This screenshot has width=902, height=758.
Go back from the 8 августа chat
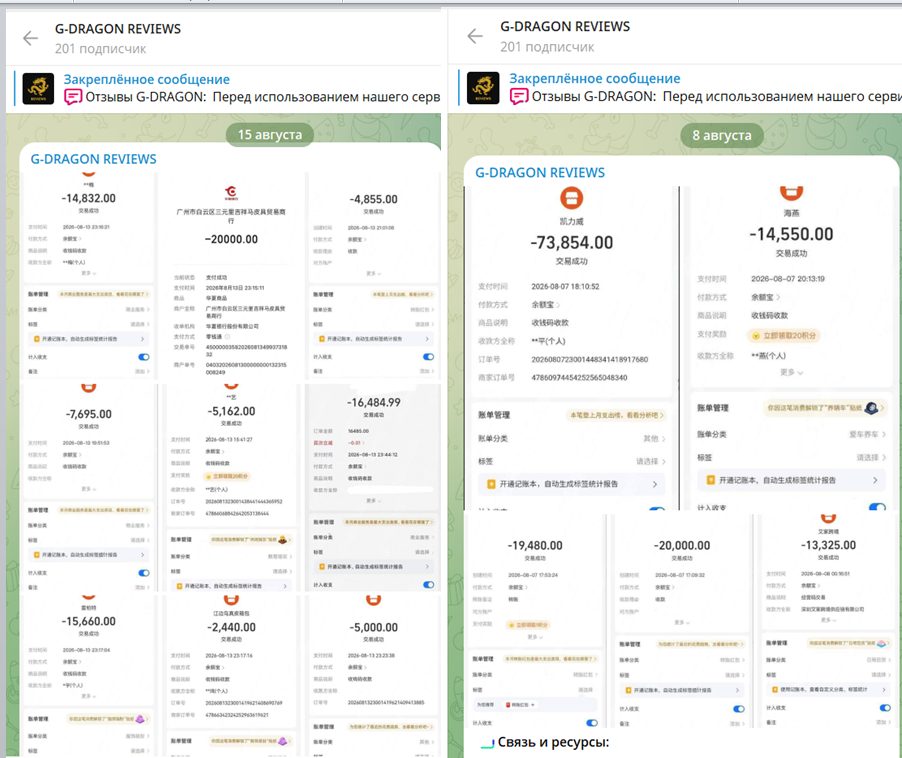point(475,36)
